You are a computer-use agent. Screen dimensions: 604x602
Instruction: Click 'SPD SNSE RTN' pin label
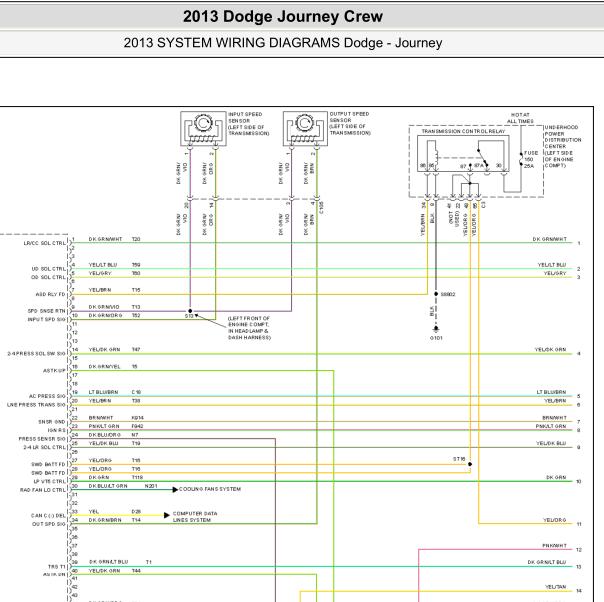point(47,311)
